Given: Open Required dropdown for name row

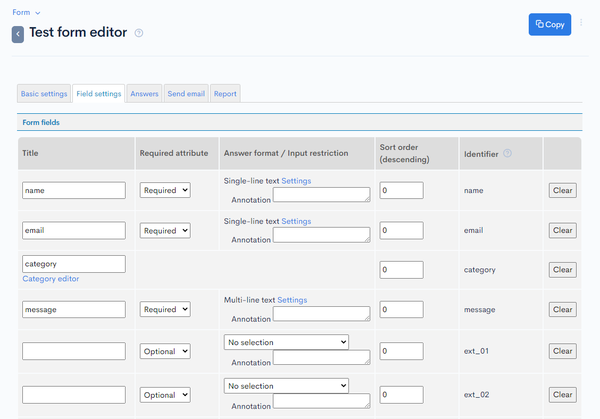Looking at the screenshot, I should [x=165, y=190].
